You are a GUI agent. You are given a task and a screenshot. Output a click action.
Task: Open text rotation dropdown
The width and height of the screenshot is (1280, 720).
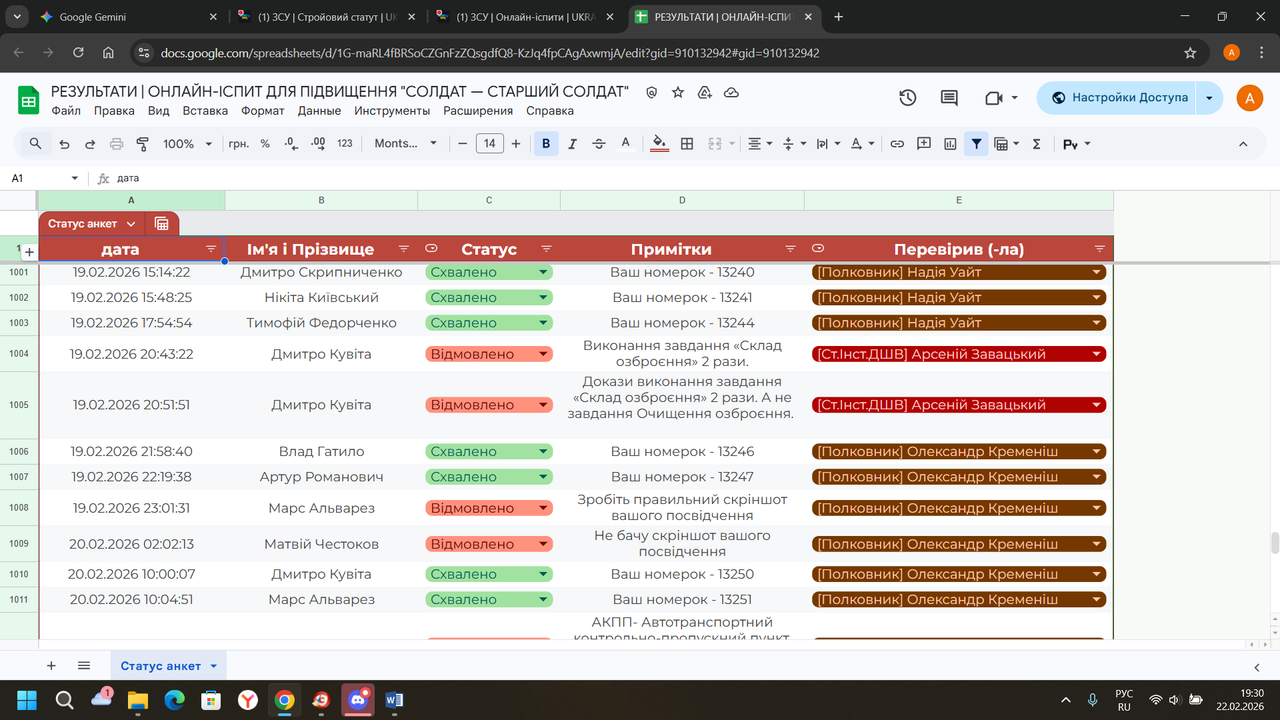click(x=862, y=144)
